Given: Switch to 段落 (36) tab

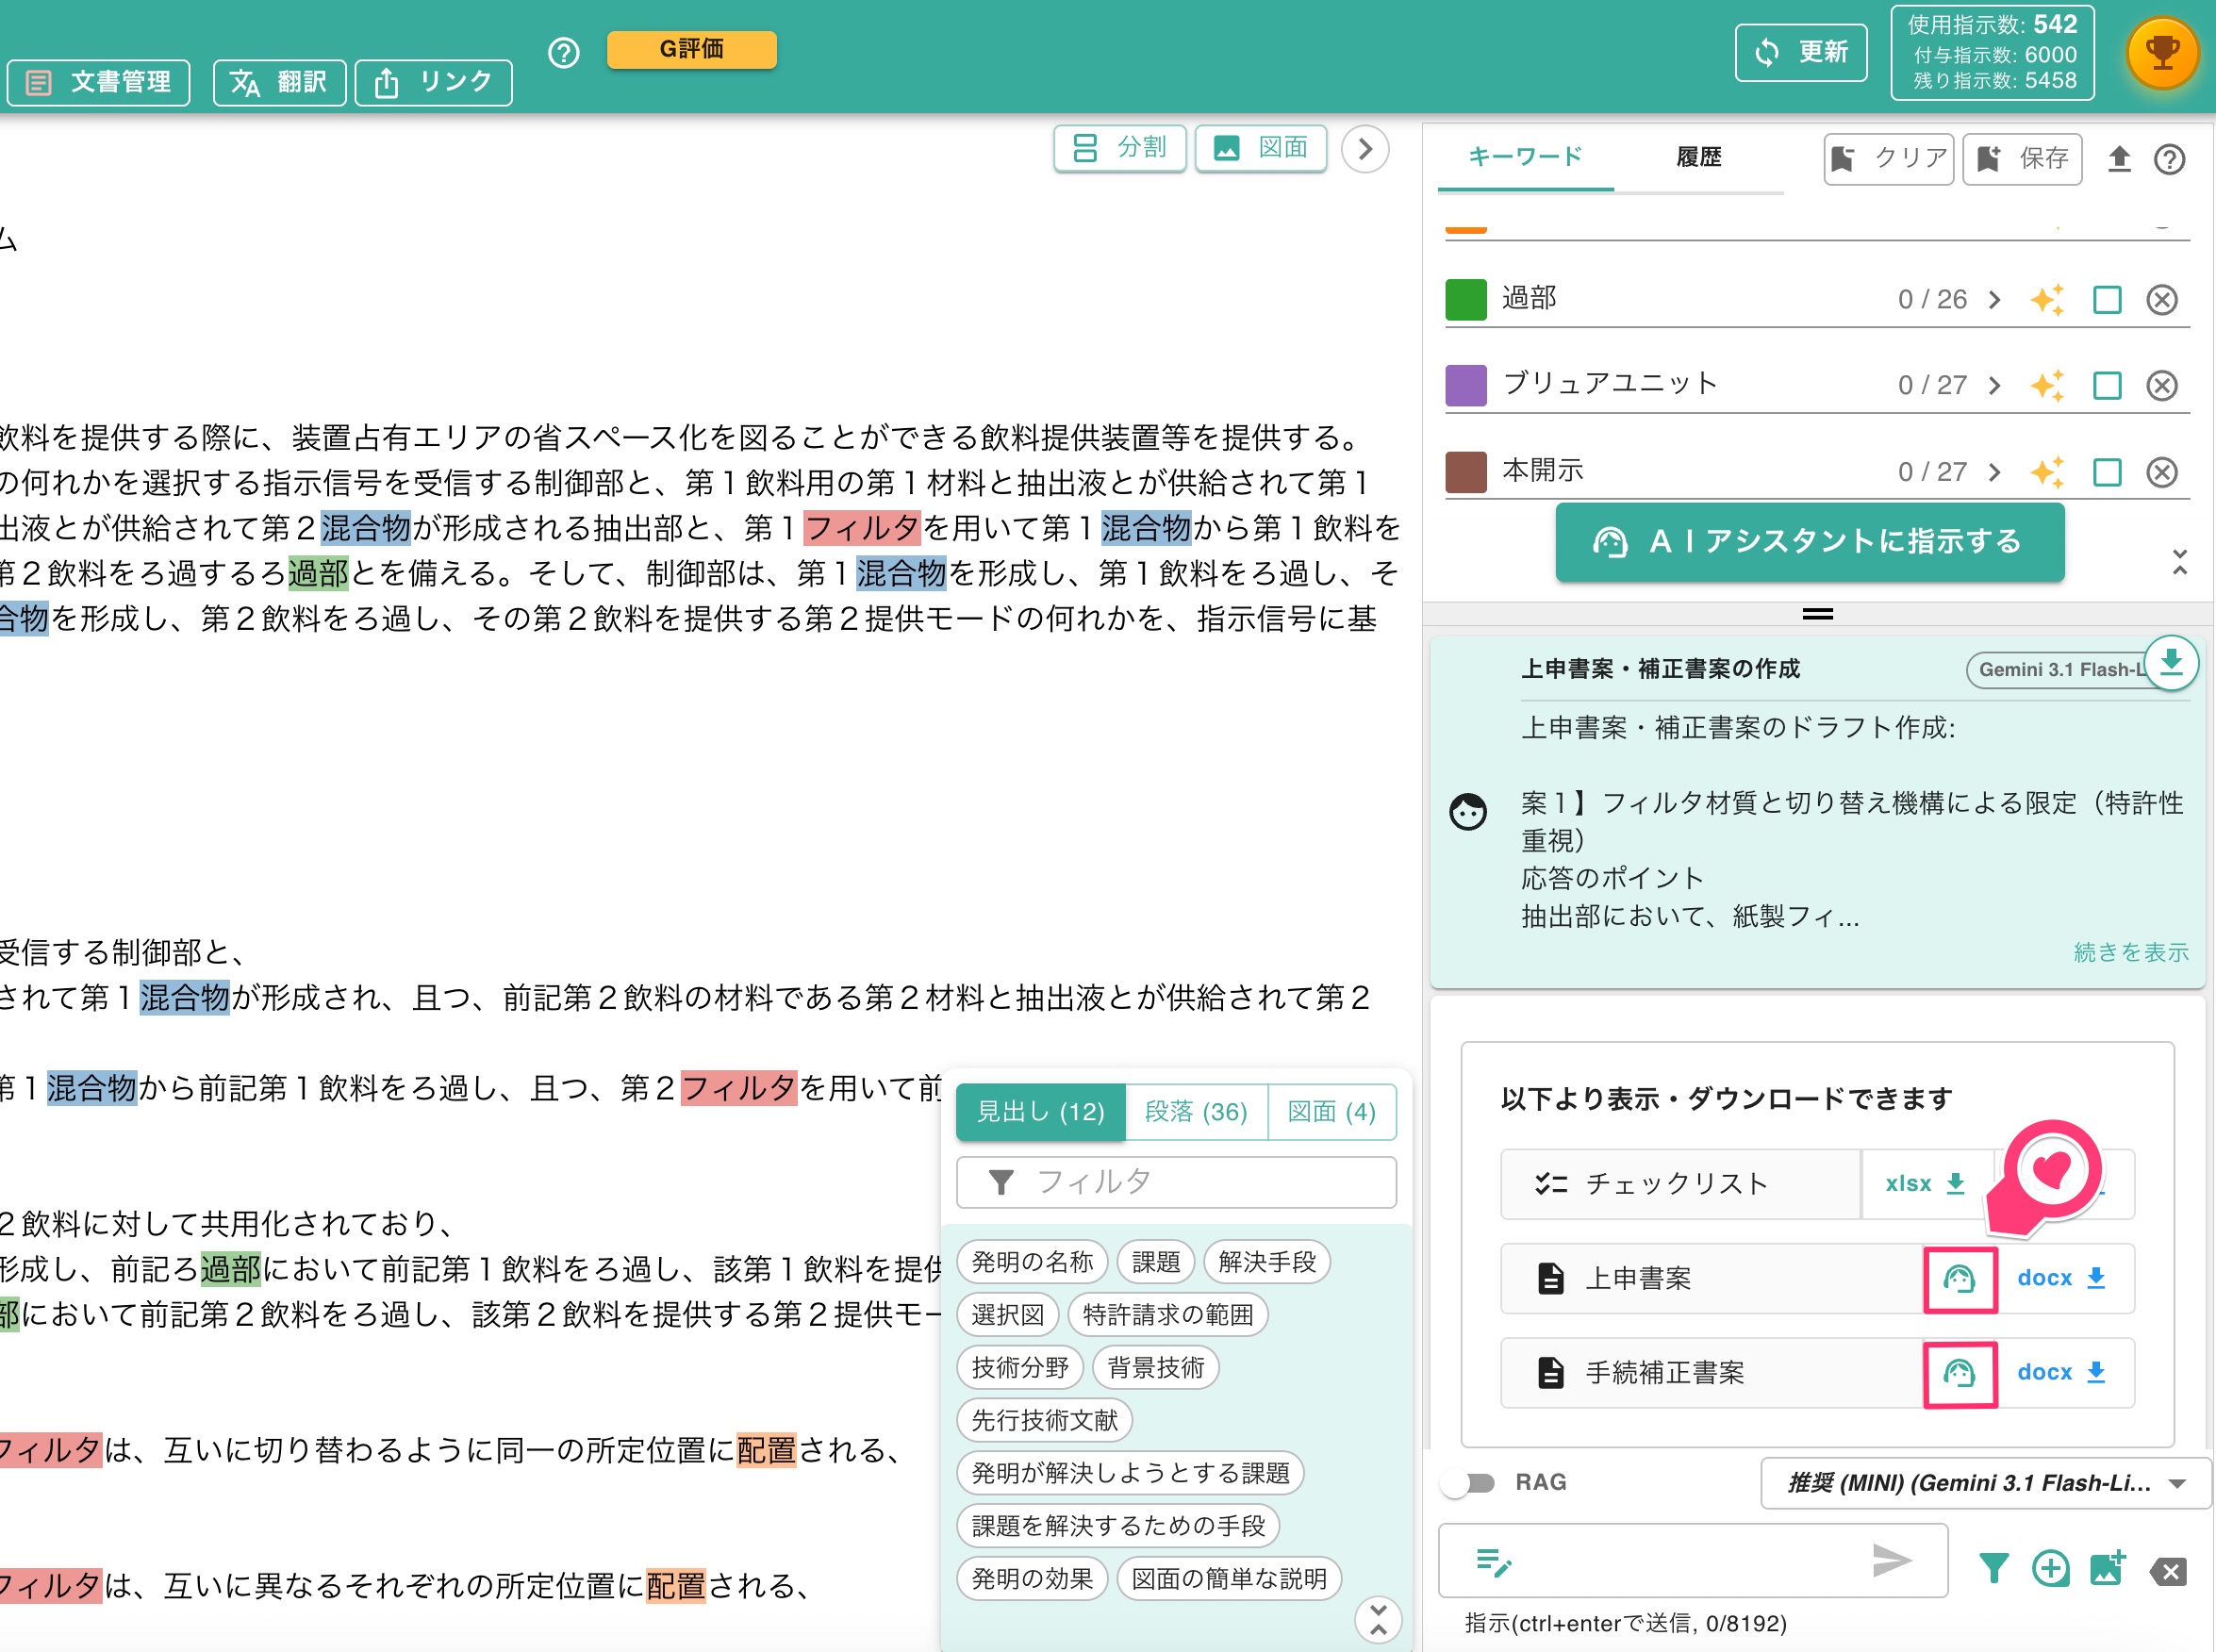Looking at the screenshot, I should 1196,1112.
